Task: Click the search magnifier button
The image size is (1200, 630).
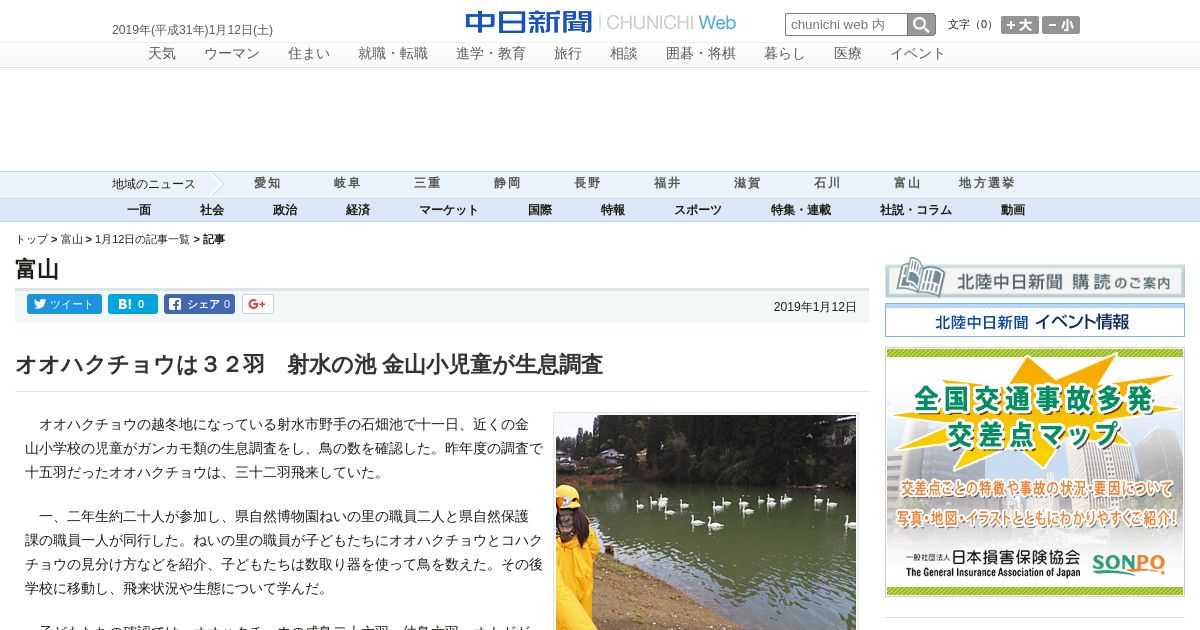Action: click(921, 25)
